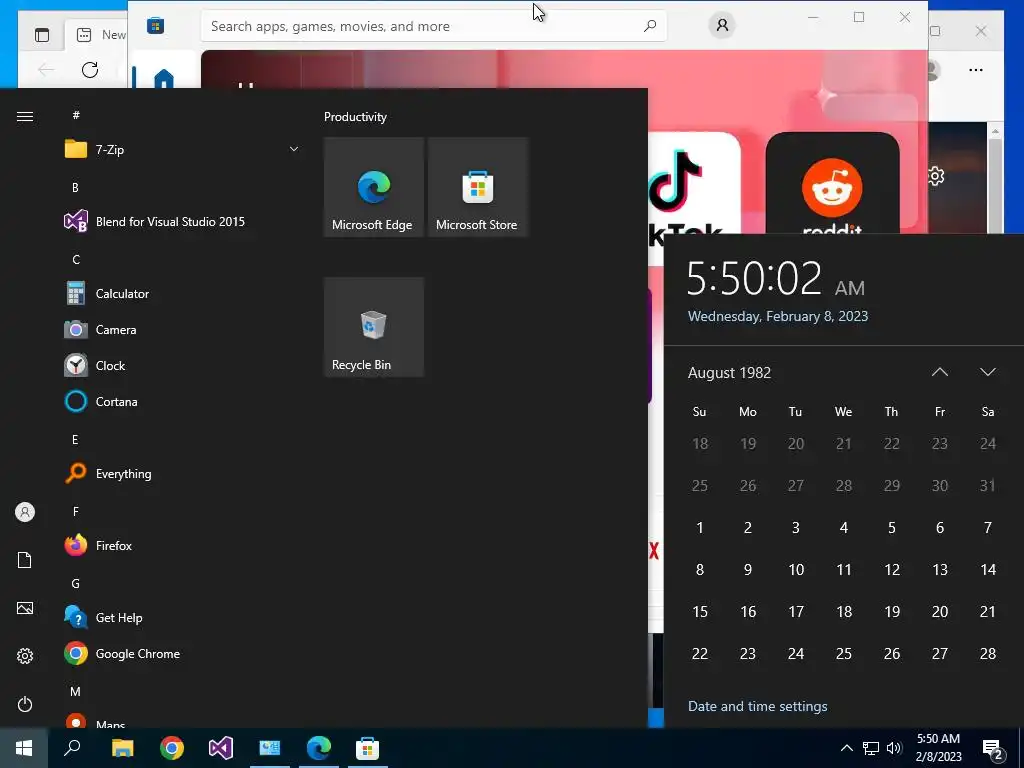This screenshot has width=1024, height=768.
Task: Select July 31 in the calendar
Action: pyautogui.click(x=987, y=485)
